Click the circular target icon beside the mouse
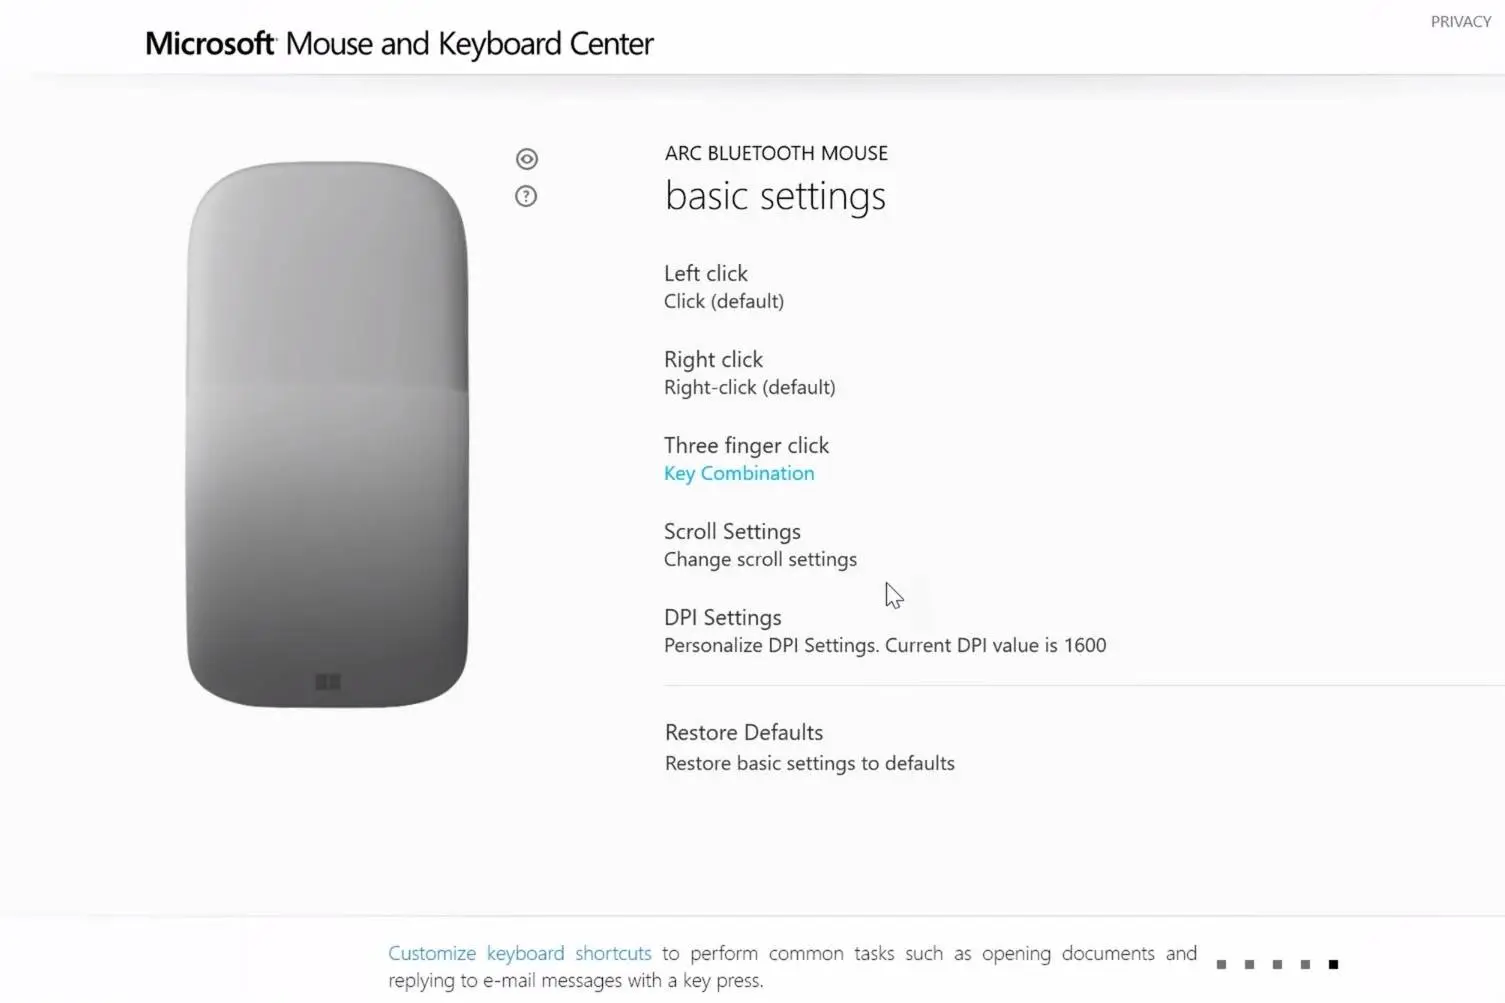This screenshot has width=1505, height=1003. click(x=527, y=159)
